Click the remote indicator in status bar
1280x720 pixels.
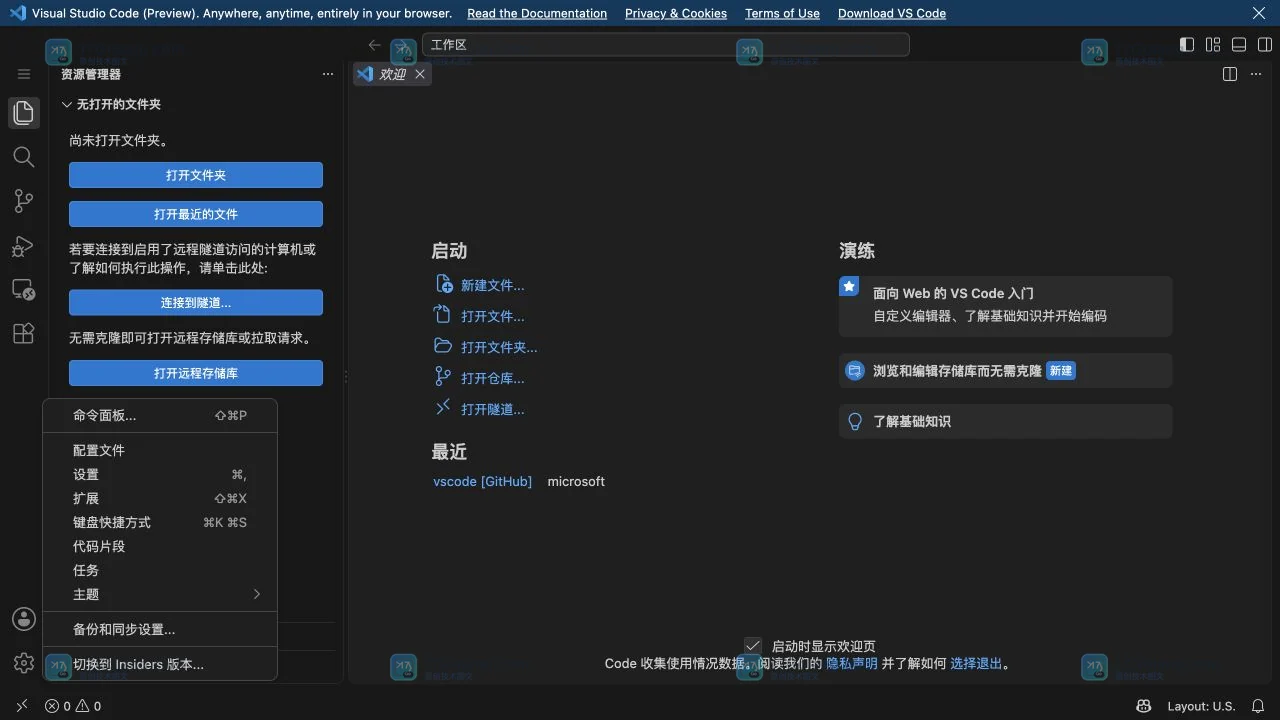pos(22,706)
